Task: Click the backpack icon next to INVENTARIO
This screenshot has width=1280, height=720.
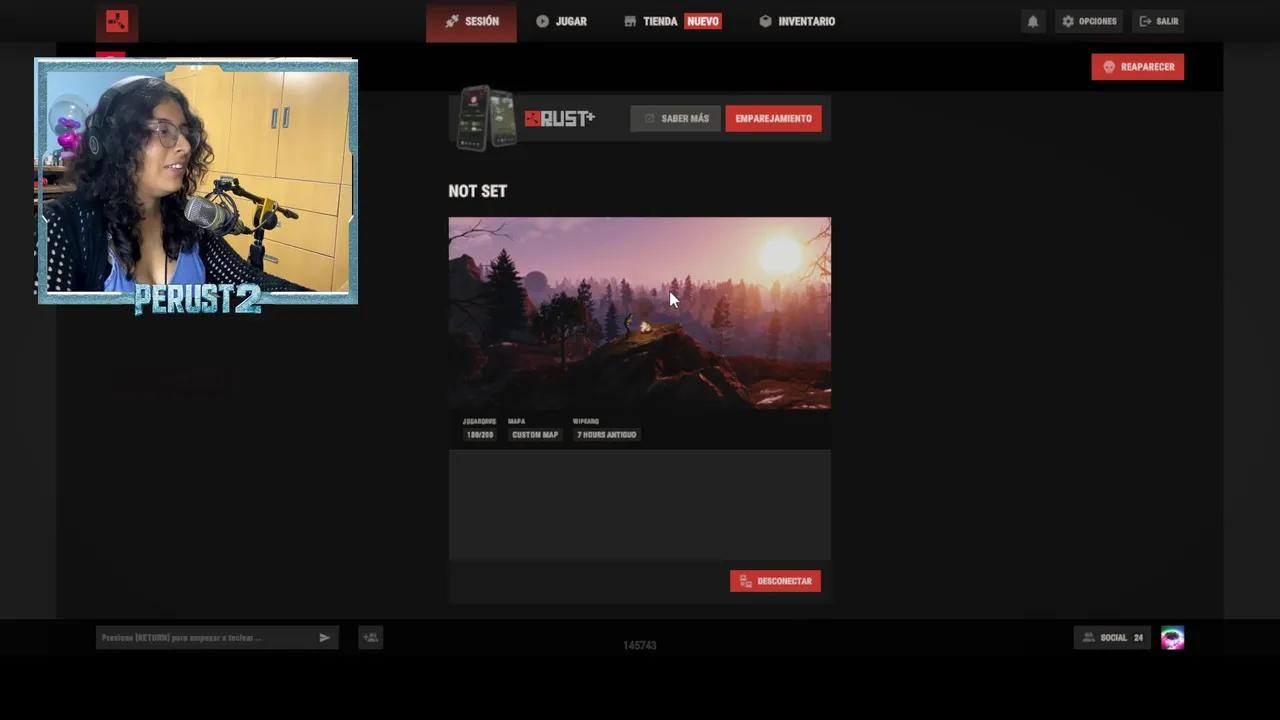Action: (765, 21)
